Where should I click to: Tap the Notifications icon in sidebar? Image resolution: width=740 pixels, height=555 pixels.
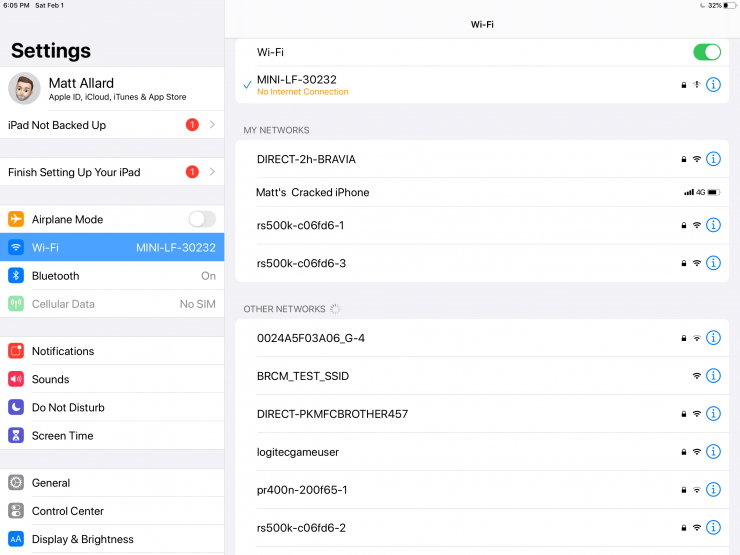pyautogui.click(x=16, y=351)
